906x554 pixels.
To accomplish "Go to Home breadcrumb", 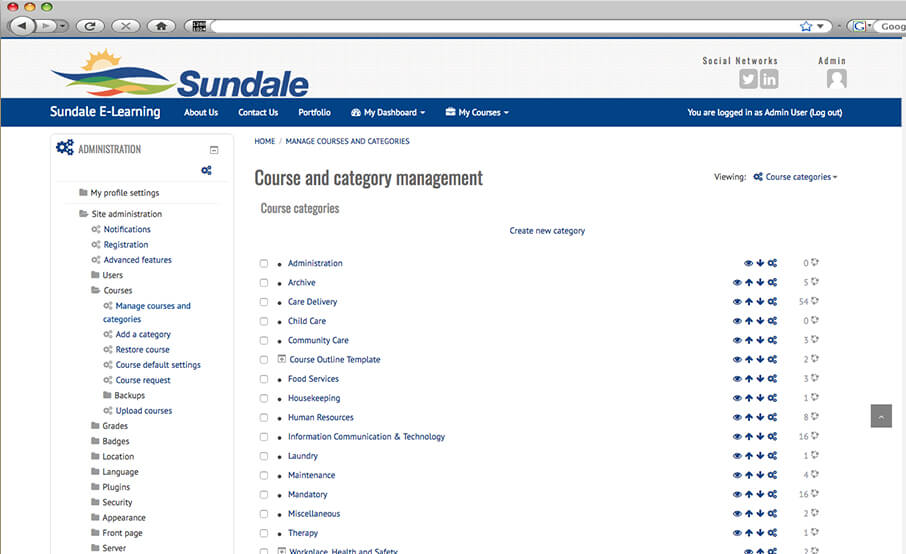I will pos(265,141).
